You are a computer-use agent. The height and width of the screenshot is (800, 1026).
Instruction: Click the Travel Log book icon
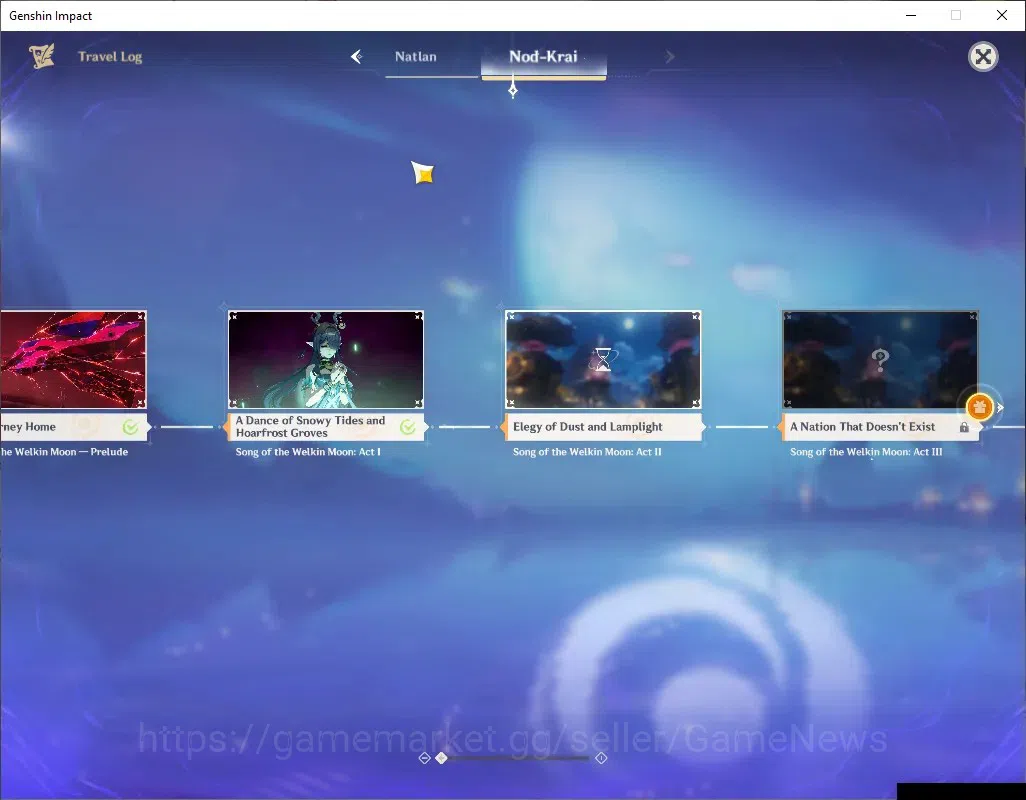point(42,56)
